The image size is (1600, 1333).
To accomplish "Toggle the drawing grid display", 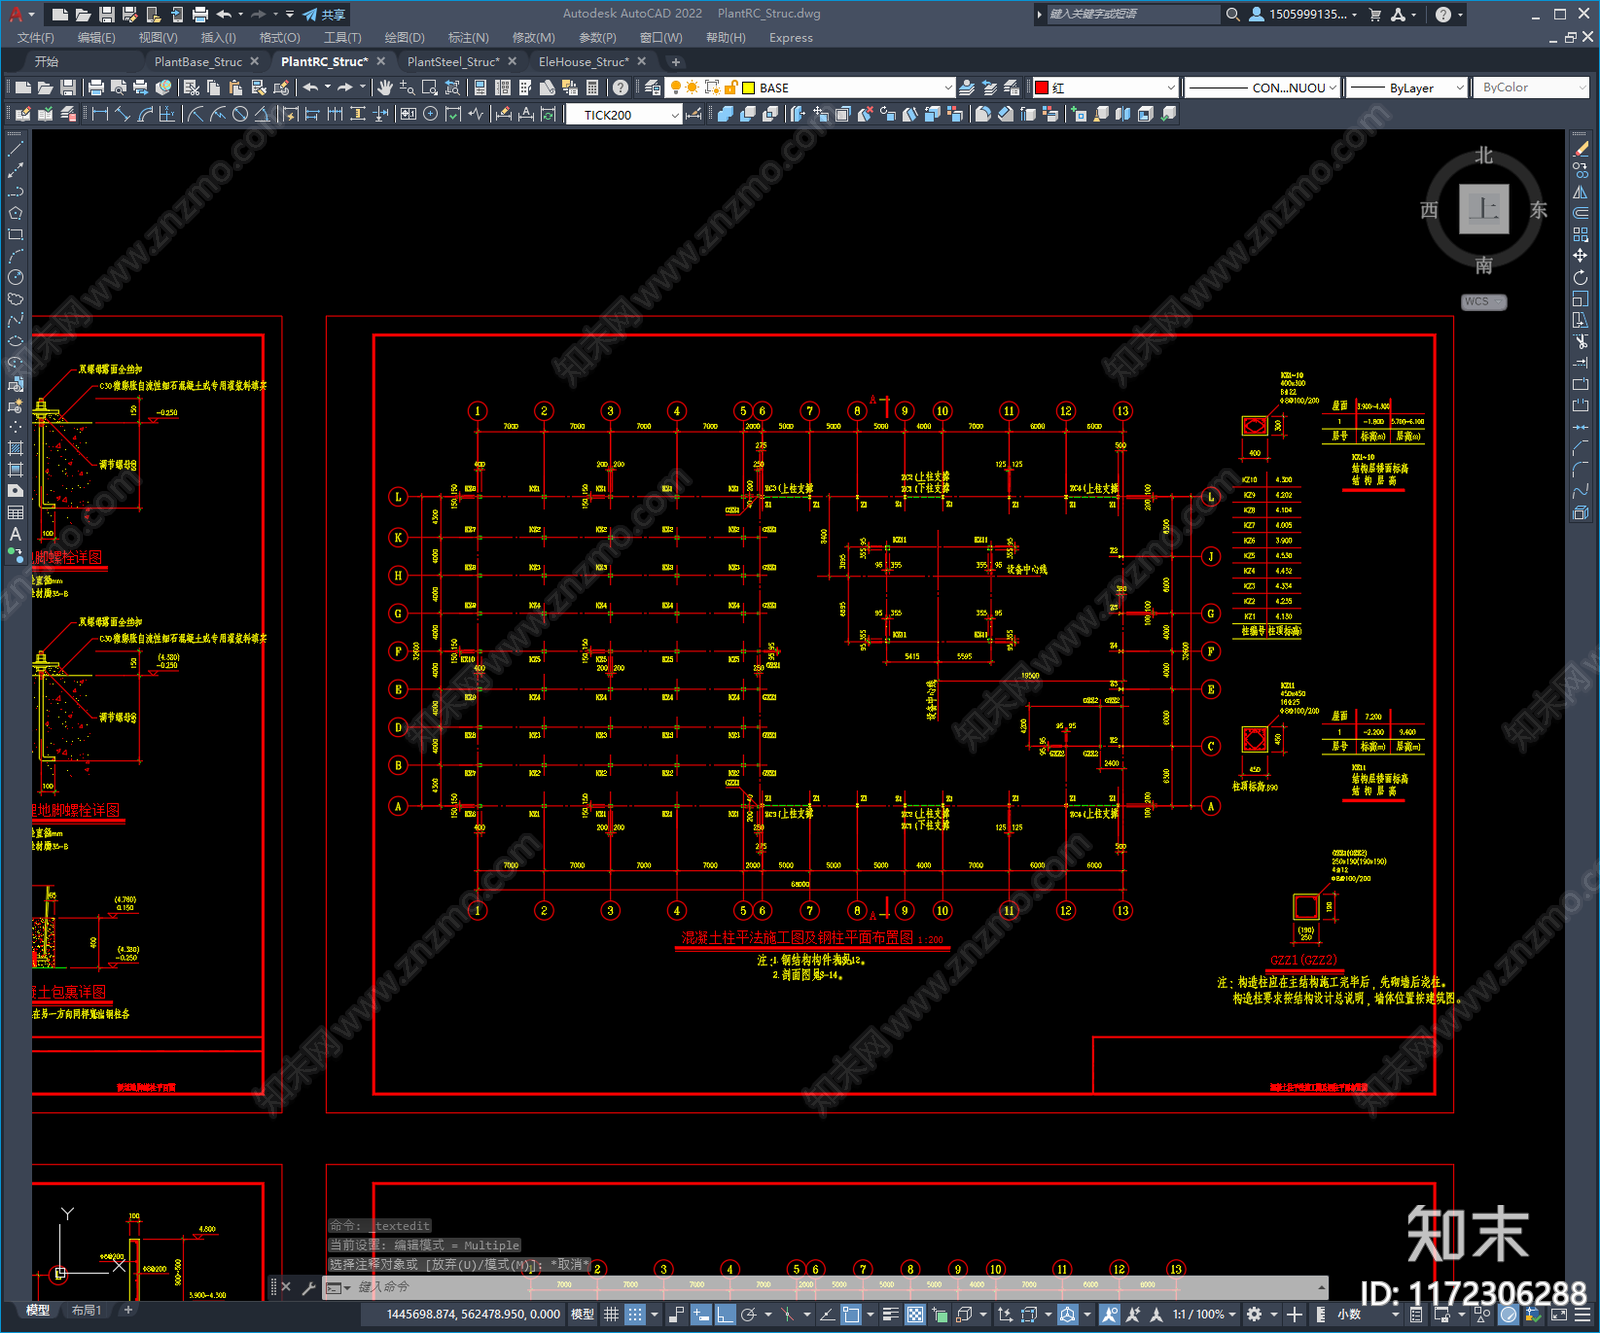I will coord(611,1314).
